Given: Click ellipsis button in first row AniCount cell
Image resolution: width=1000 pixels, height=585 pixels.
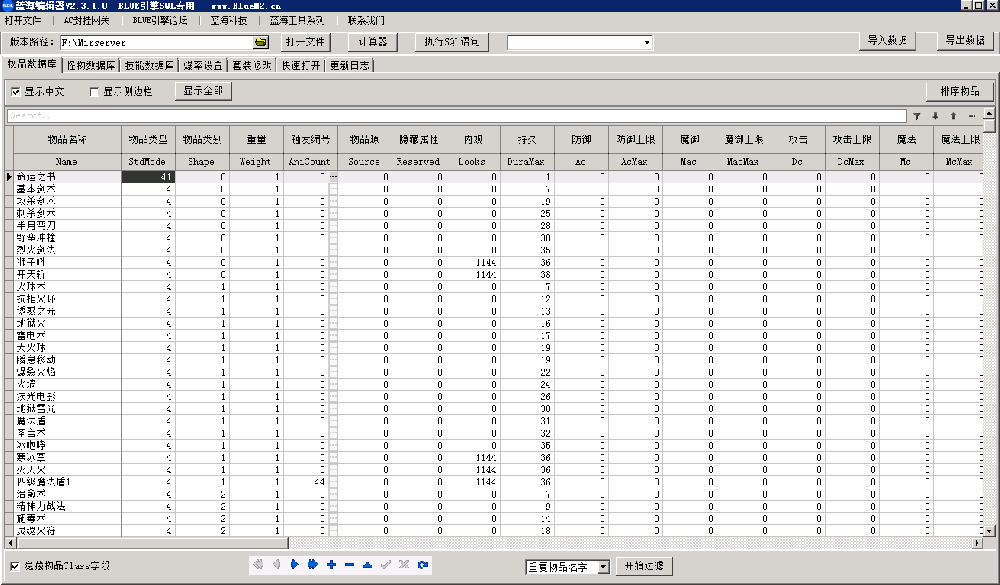Looking at the screenshot, I should 333,177.
